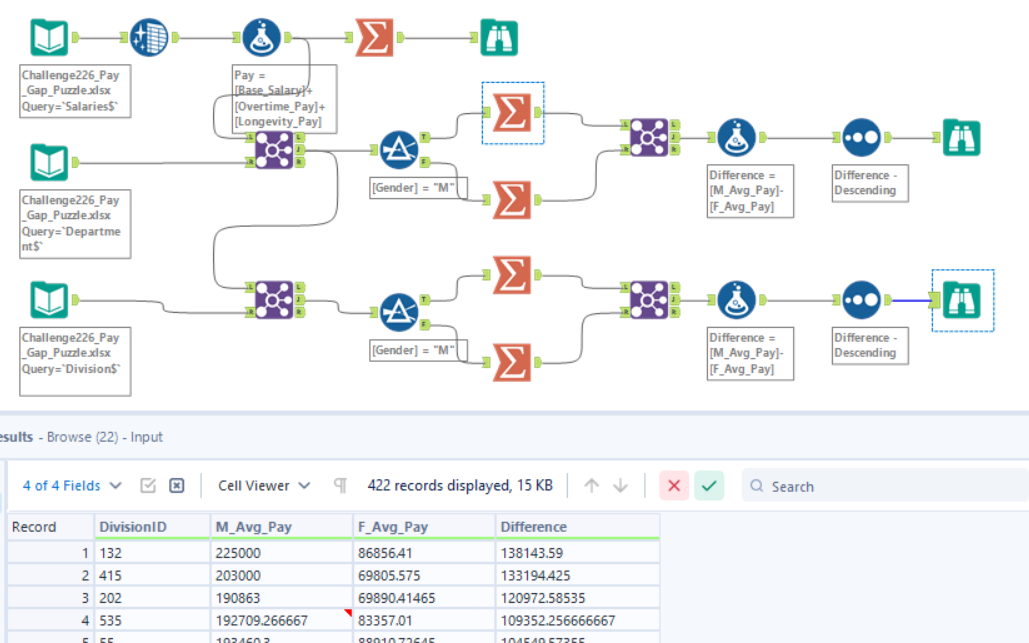Click the cell with value 192709.266667
The image size is (1029, 643).
pos(282,620)
